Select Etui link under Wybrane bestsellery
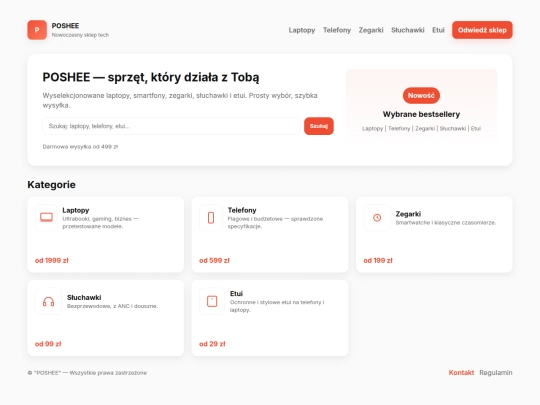 point(476,128)
